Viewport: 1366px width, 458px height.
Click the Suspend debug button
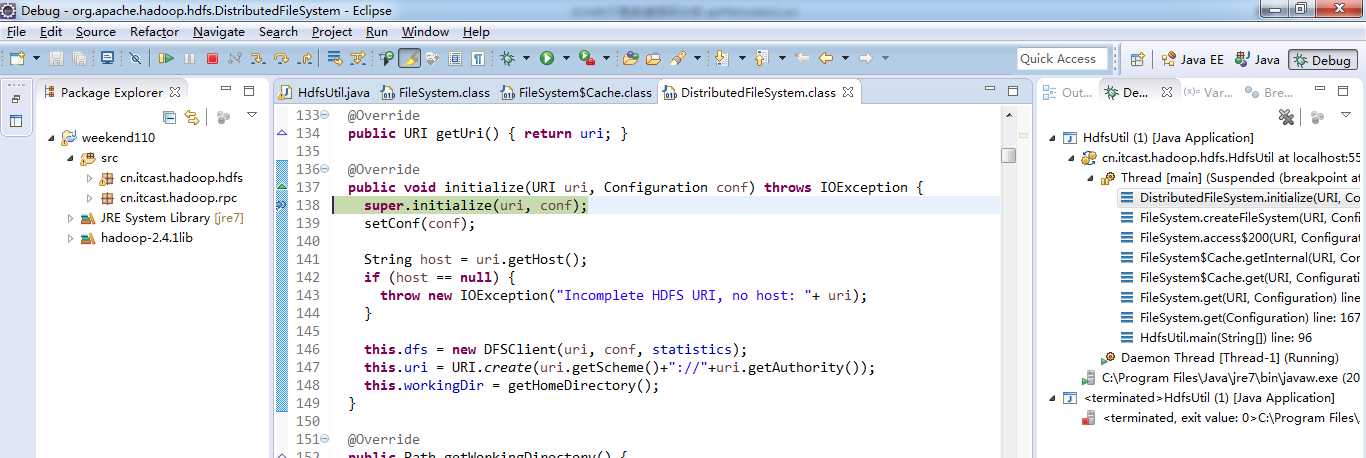189,58
